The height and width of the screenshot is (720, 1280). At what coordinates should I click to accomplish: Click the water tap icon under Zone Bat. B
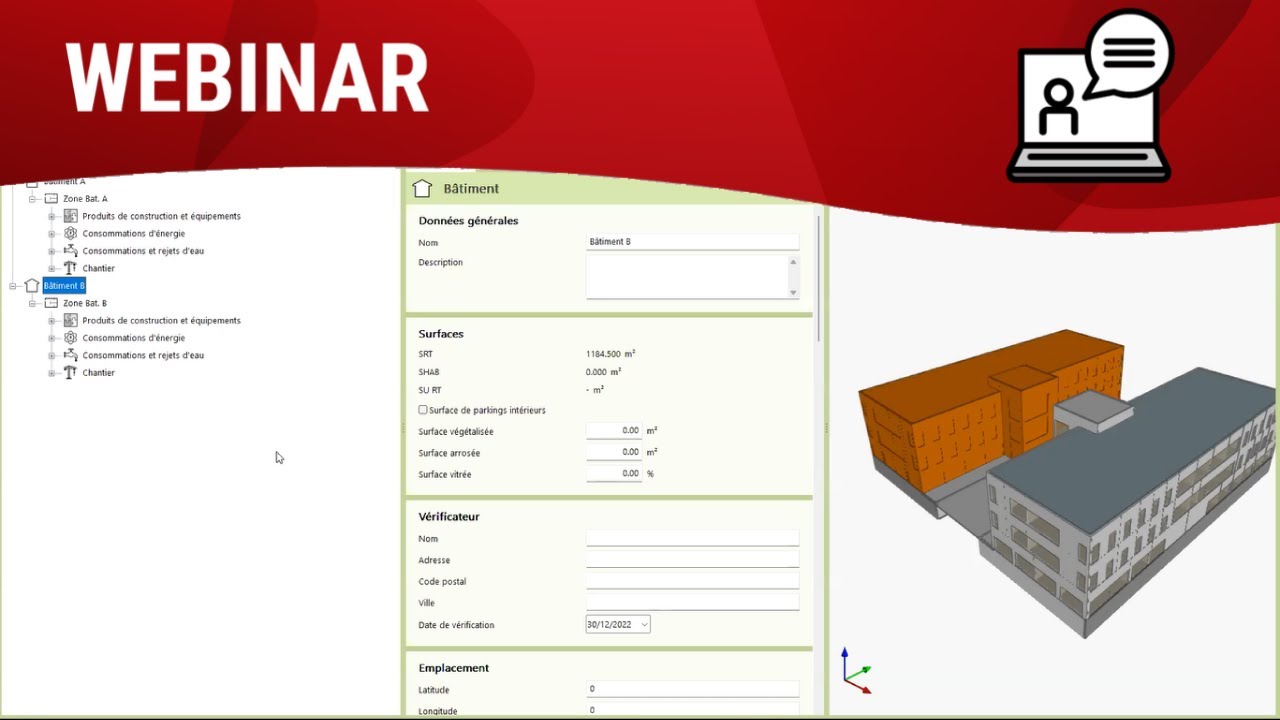pyautogui.click(x=70, y=355)
